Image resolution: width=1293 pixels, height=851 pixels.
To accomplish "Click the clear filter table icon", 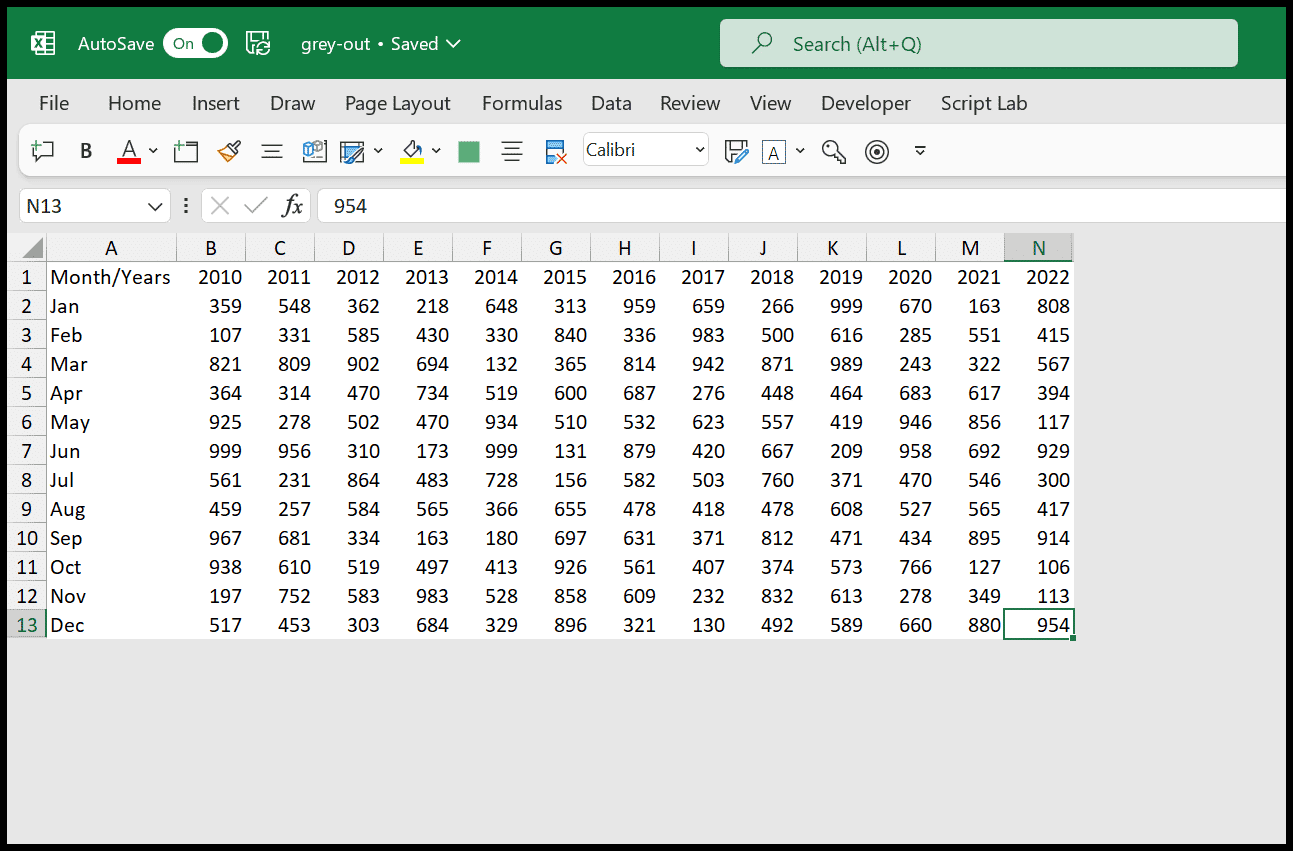I will [x=556, y=151].
